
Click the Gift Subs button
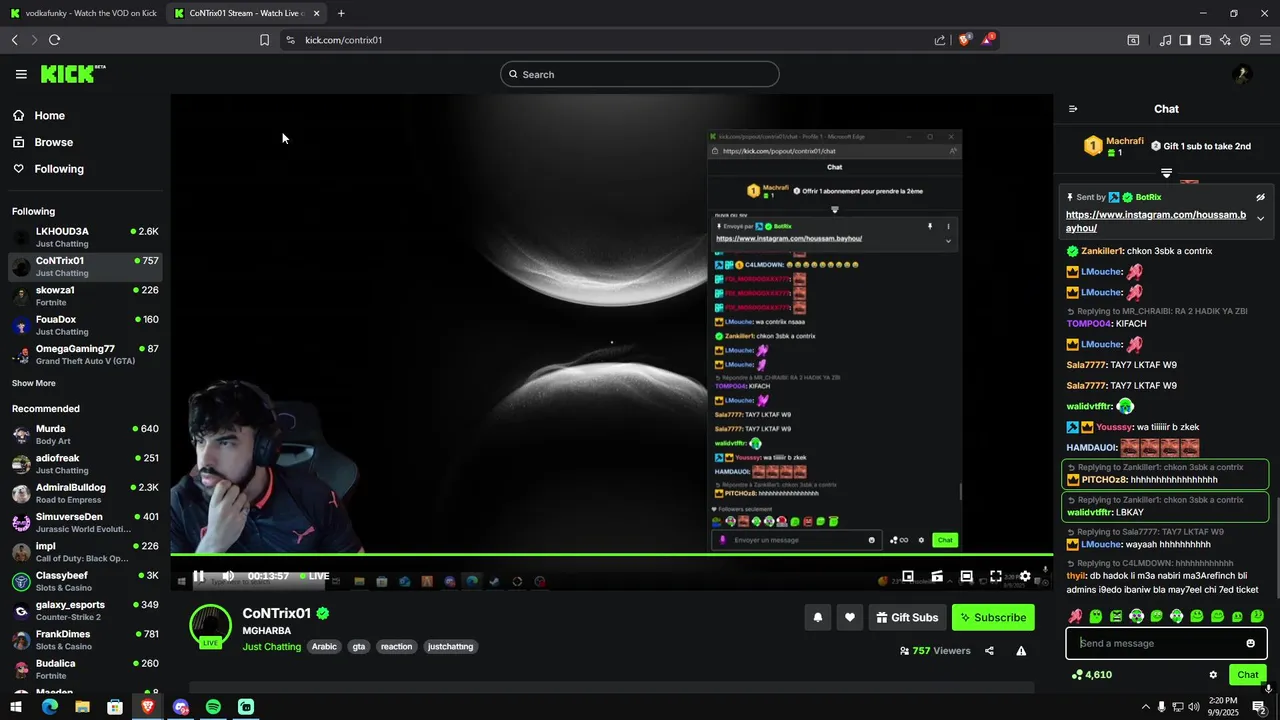click(x=907, y=617)
